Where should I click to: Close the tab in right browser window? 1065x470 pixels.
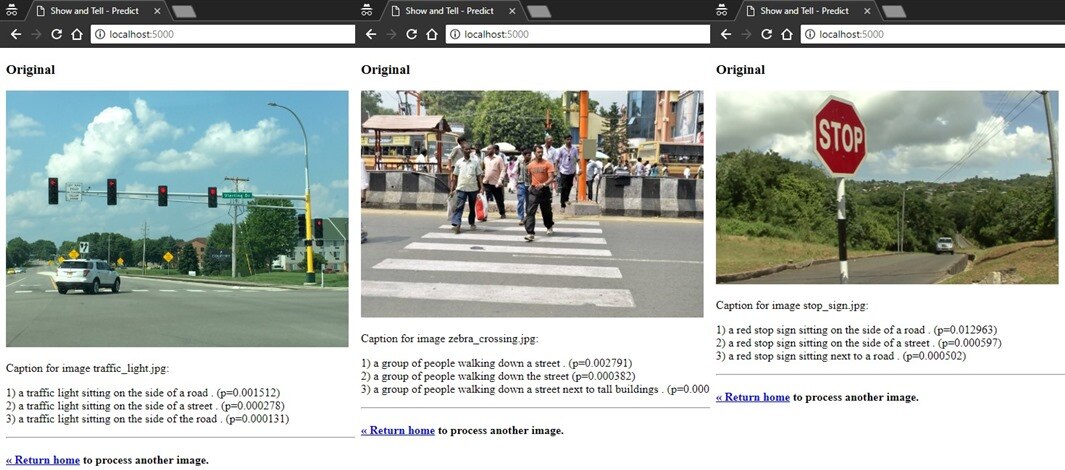868,12
